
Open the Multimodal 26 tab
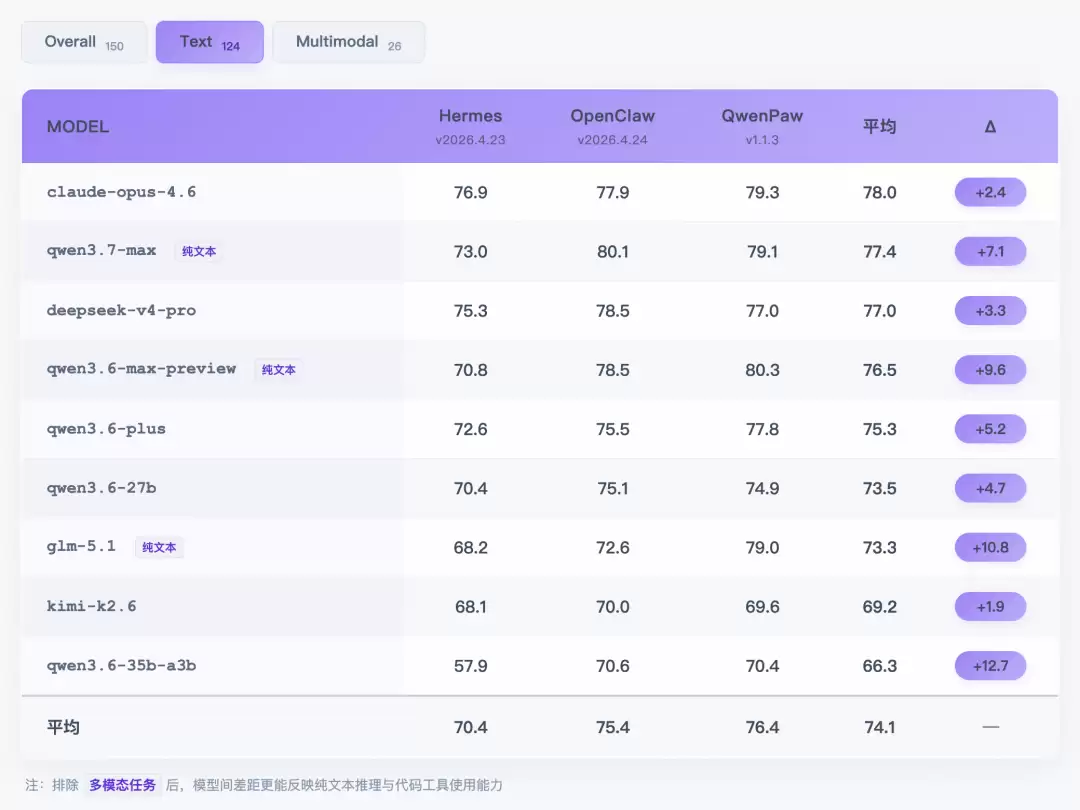tap(349, 42)
